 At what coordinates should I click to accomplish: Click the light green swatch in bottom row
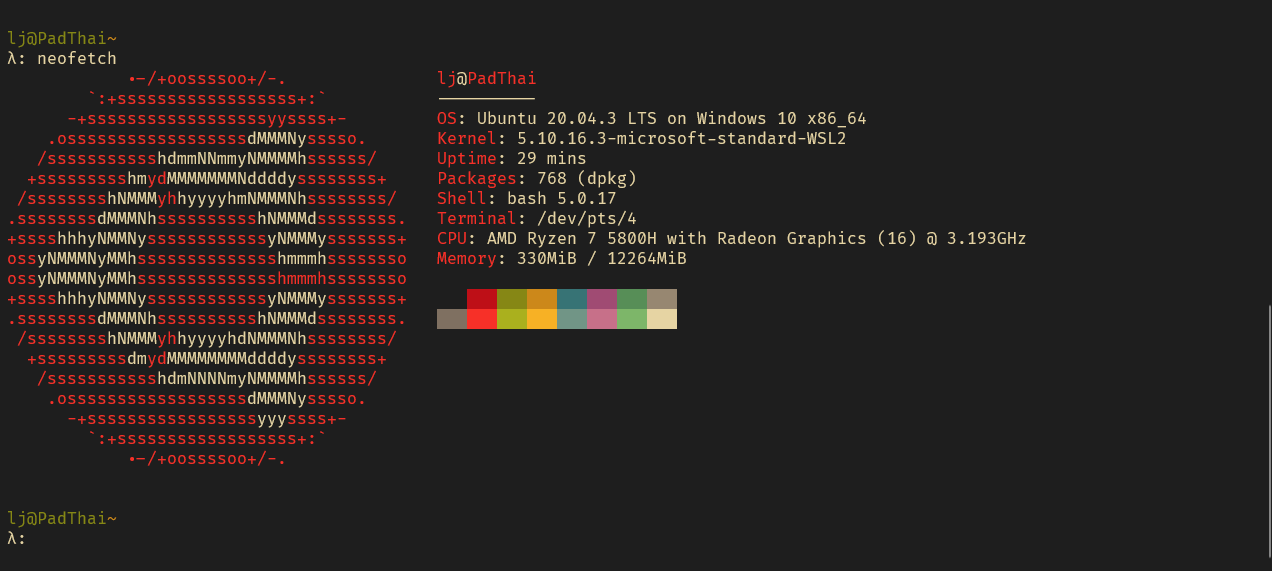tap(632, 319)
